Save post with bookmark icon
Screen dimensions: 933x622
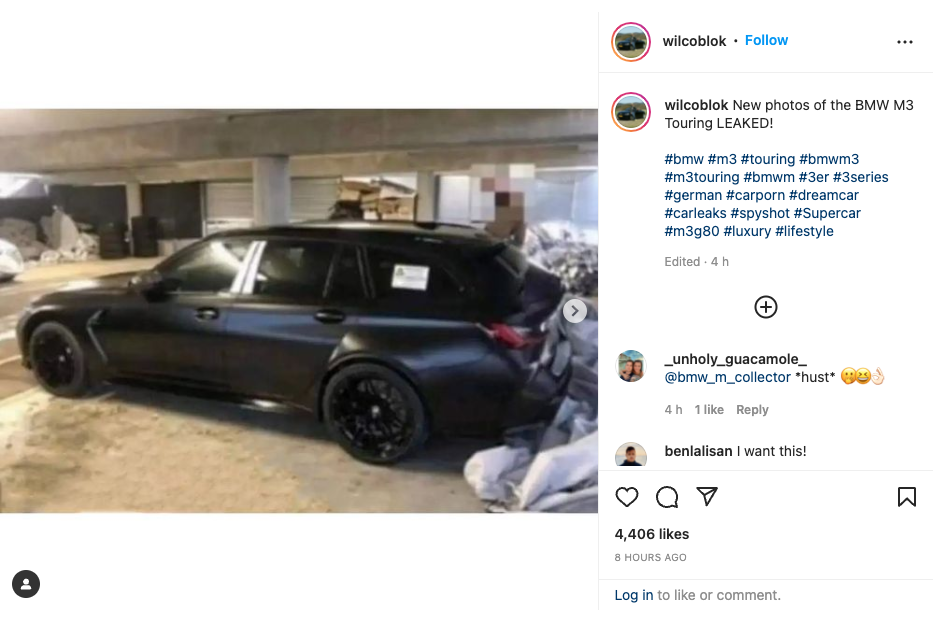906,497
